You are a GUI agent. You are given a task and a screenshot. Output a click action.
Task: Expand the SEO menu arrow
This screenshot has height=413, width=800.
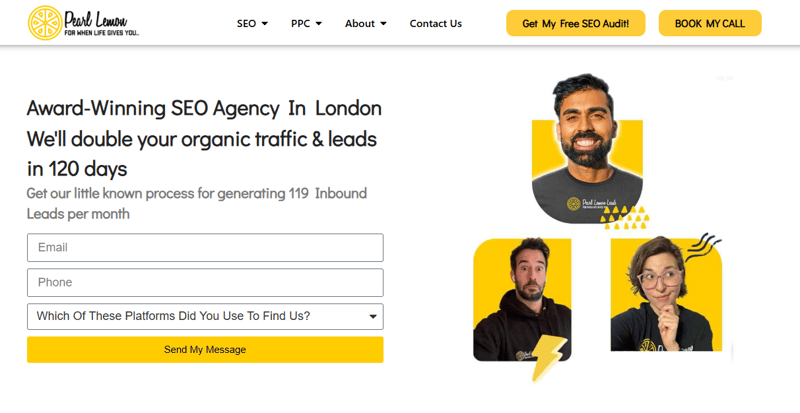264,23
